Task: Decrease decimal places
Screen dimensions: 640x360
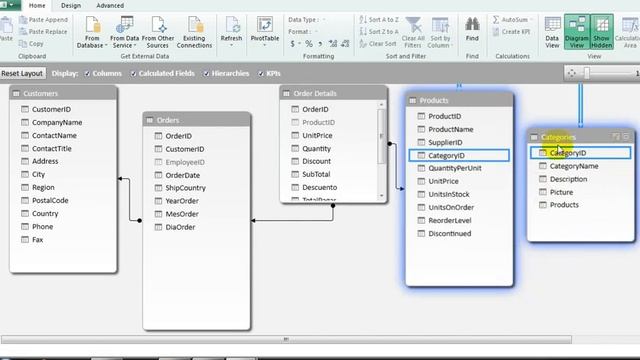Action: point(345,44)
